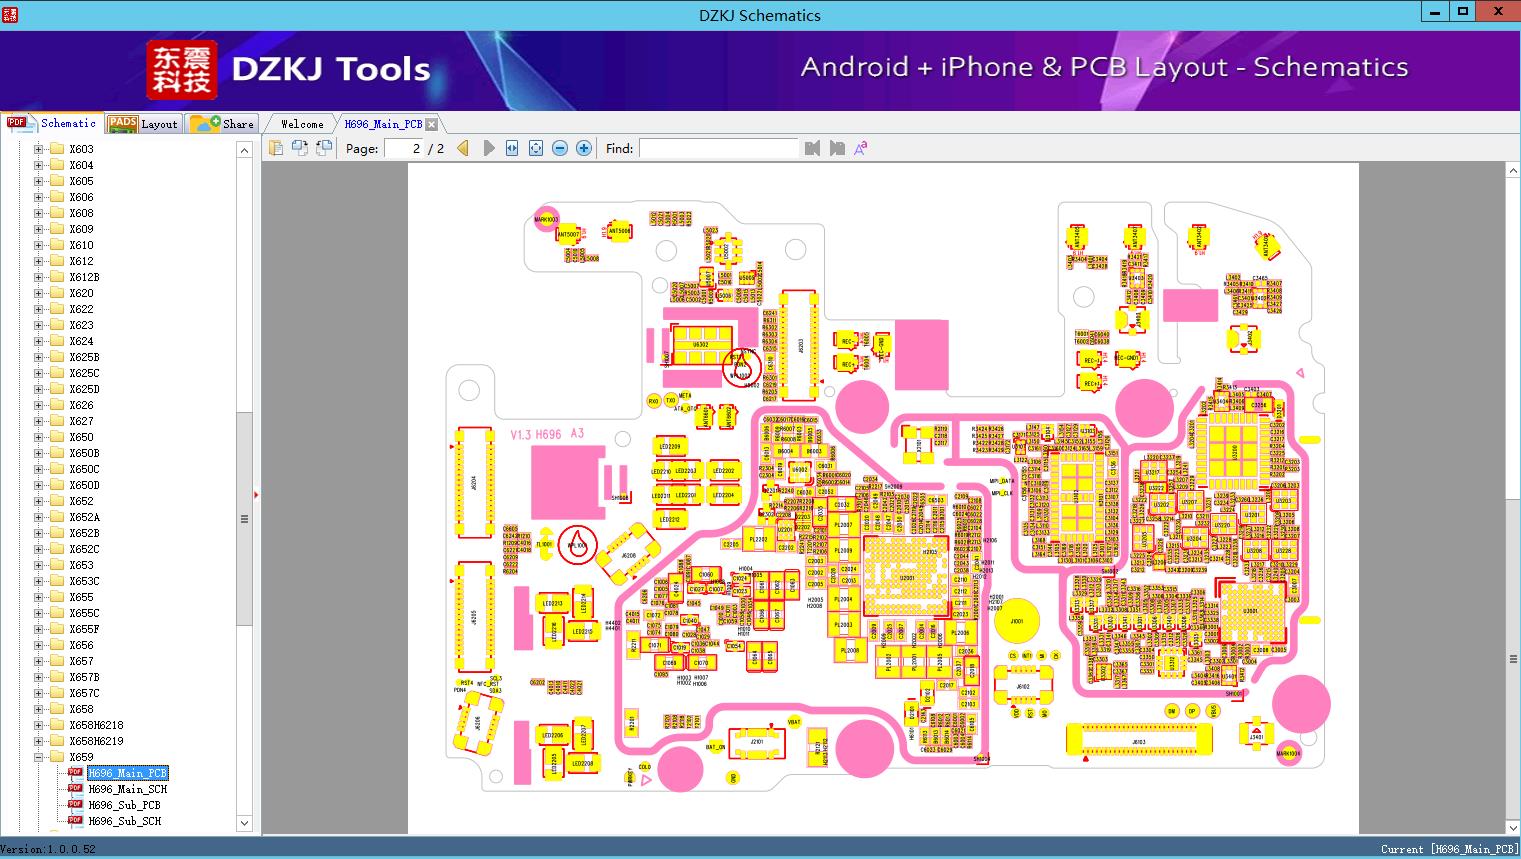The image size is (1521, 859).
Task: Open the H696_Sub_SCH file
Action: tap(124, 821)
